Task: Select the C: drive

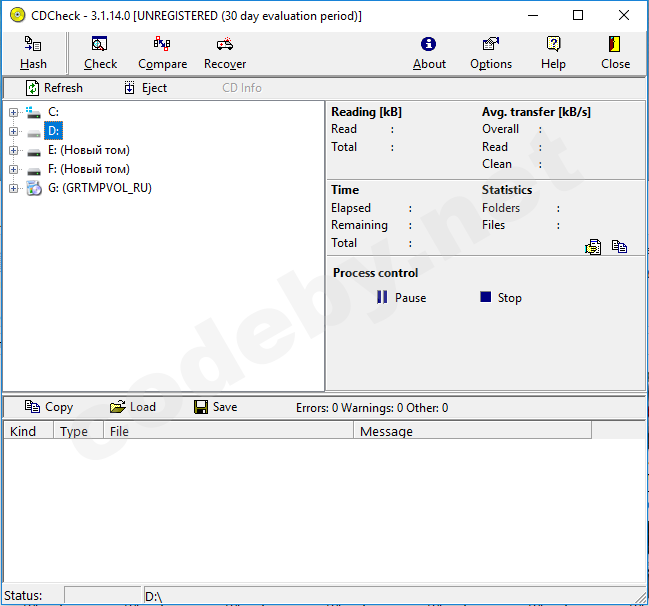Action: coord(53,112)
